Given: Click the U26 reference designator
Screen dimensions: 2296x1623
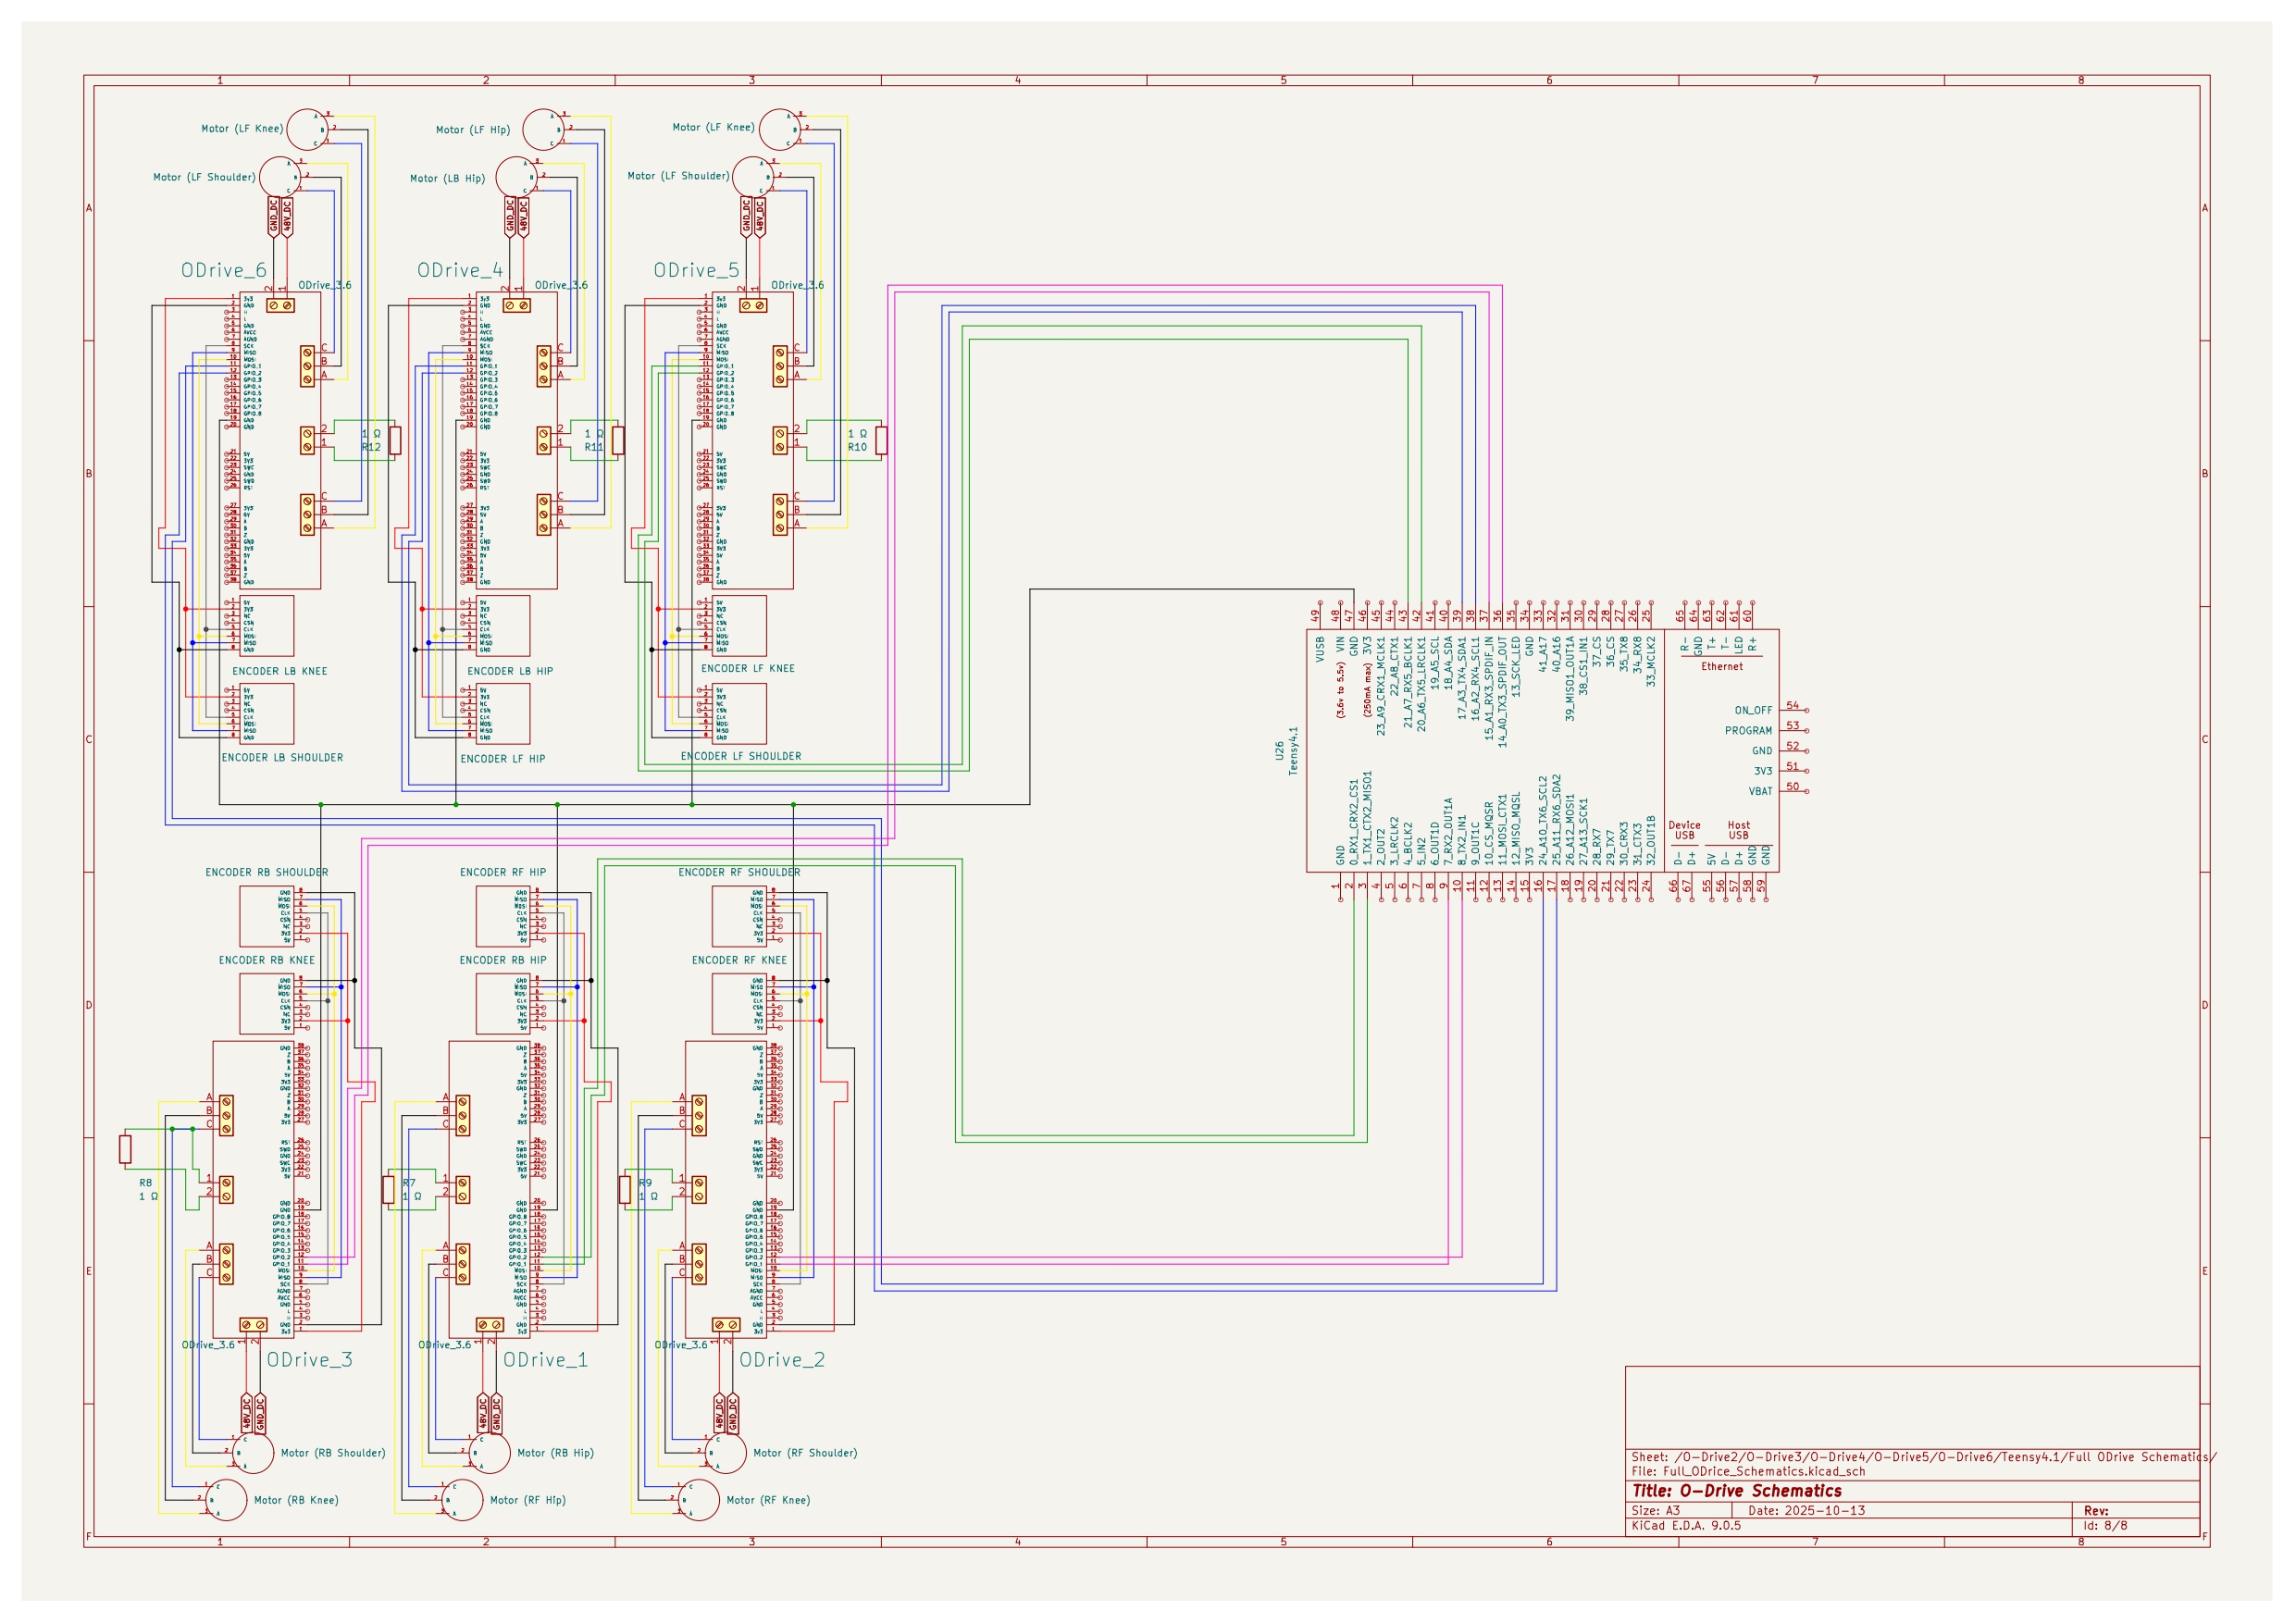Looking at the screenshot, I should [1279, 751].
